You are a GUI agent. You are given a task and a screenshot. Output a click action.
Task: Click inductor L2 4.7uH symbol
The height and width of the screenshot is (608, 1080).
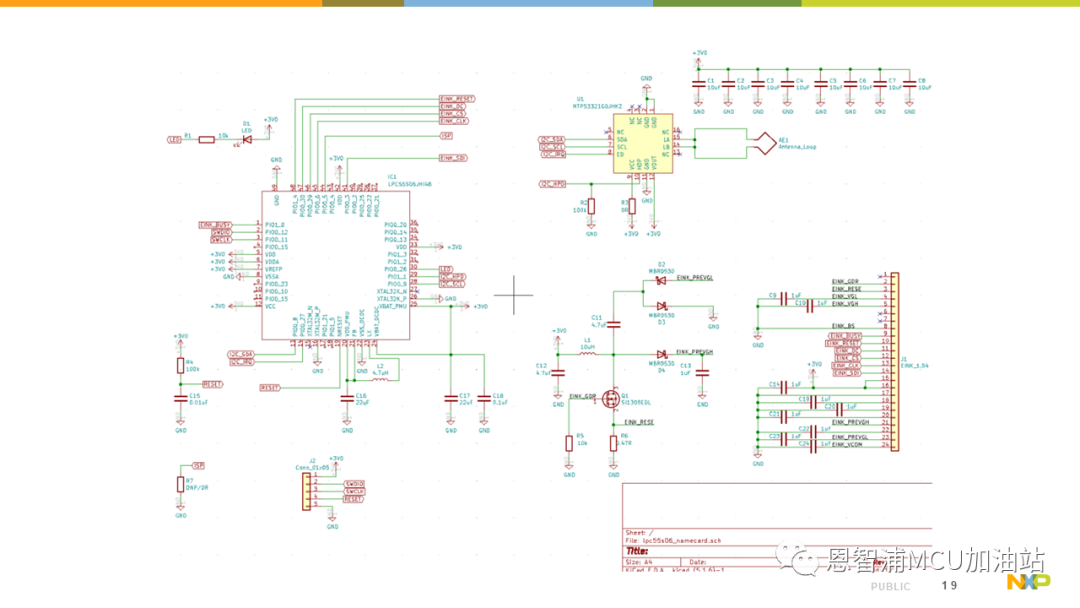380,379
